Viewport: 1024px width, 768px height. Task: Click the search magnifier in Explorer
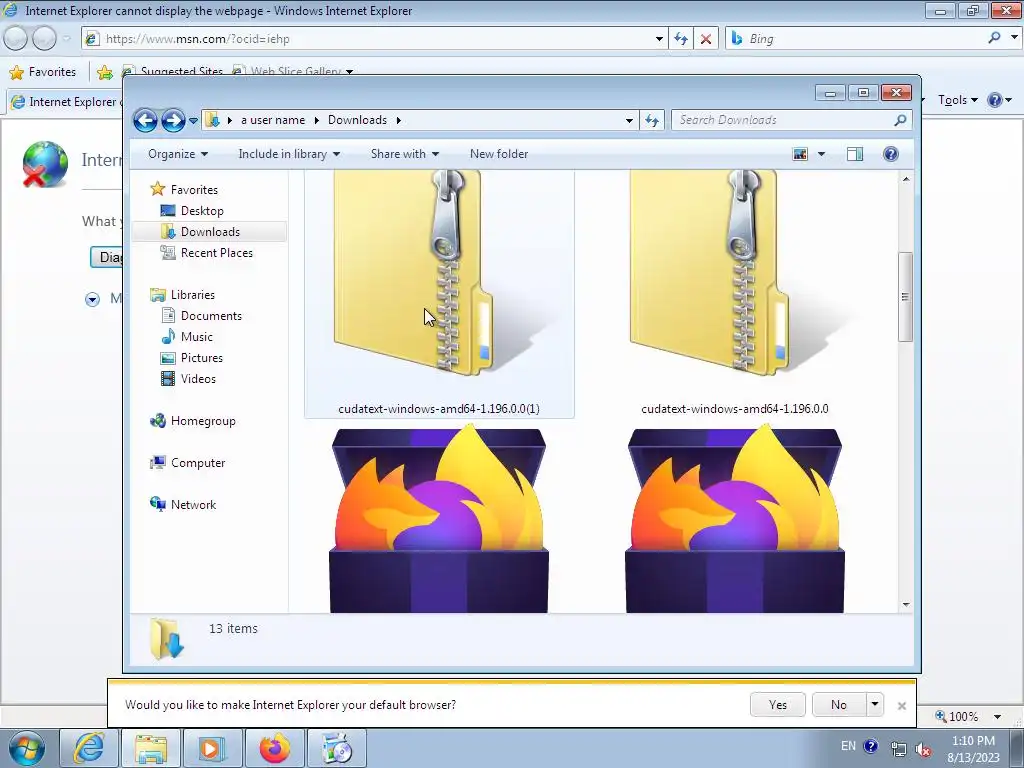[900, 120]
